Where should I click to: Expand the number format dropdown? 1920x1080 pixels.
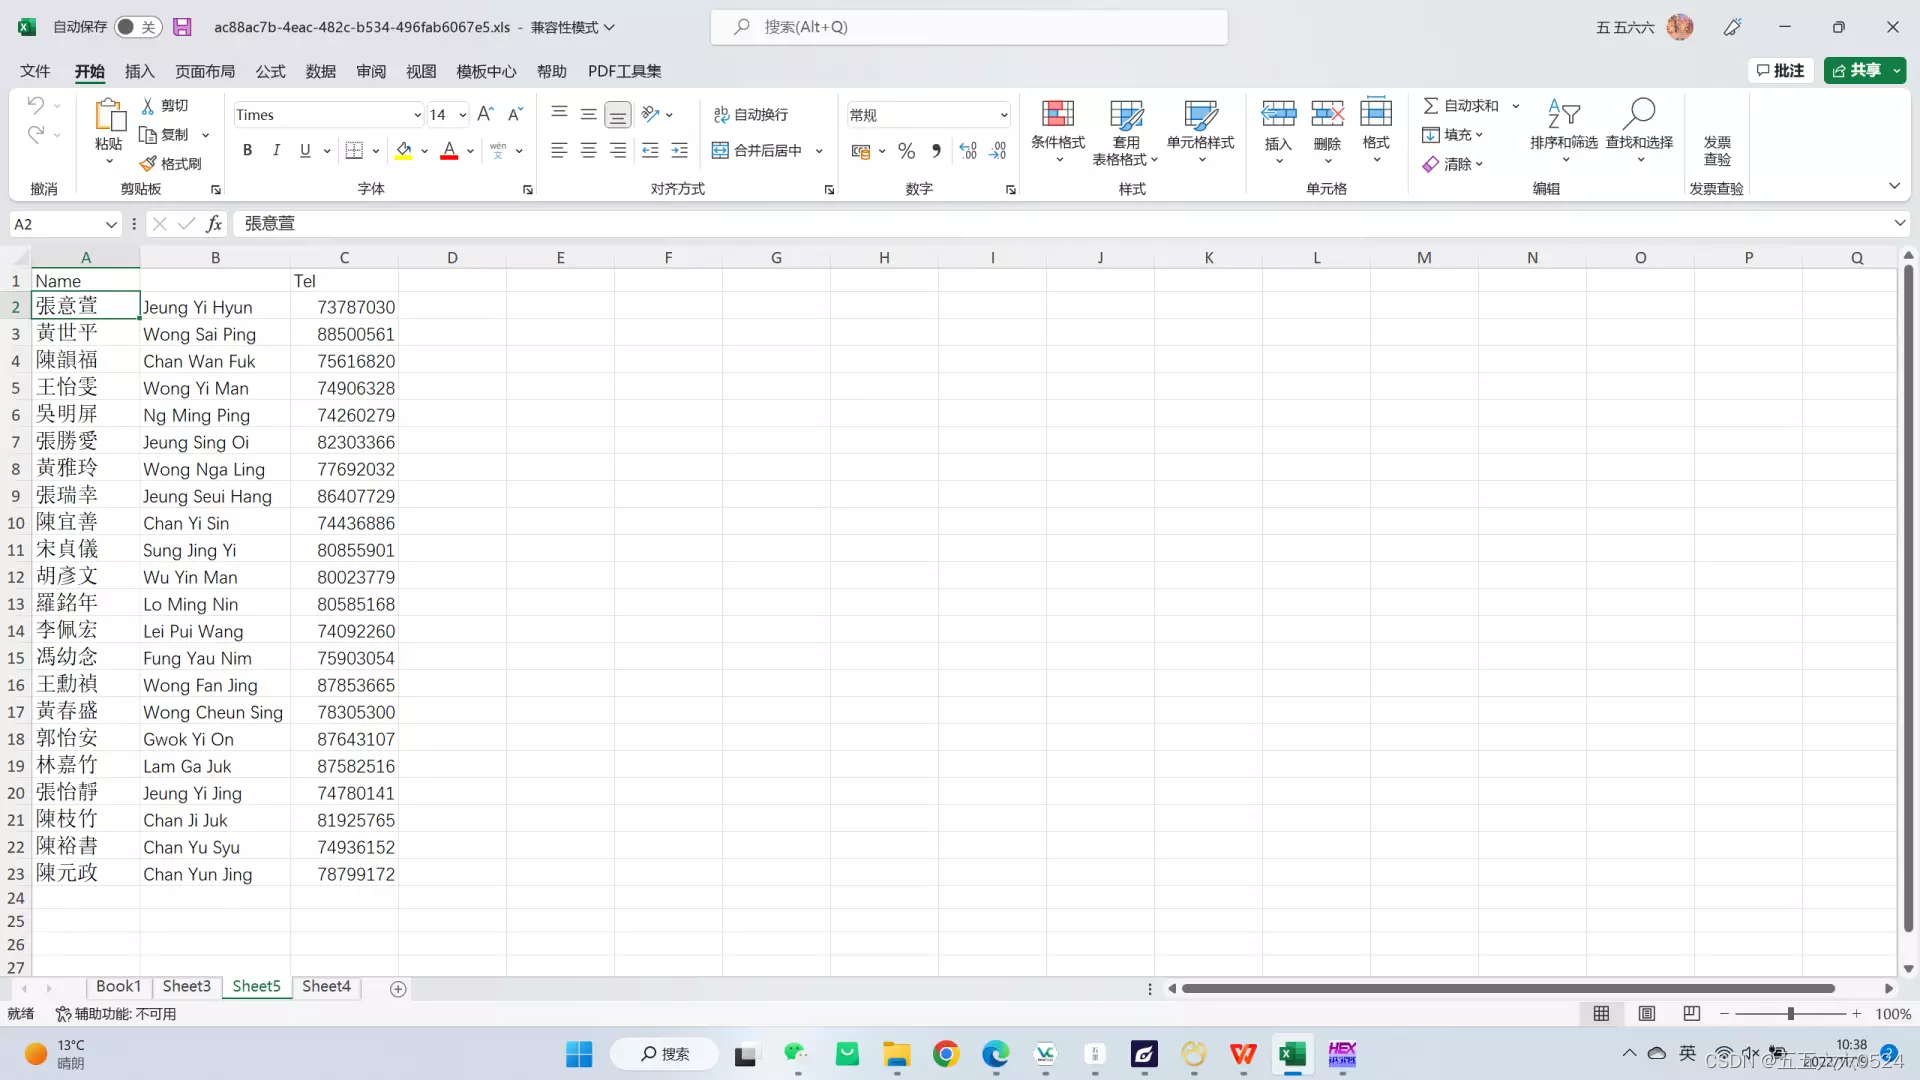tap(1003, 115)
